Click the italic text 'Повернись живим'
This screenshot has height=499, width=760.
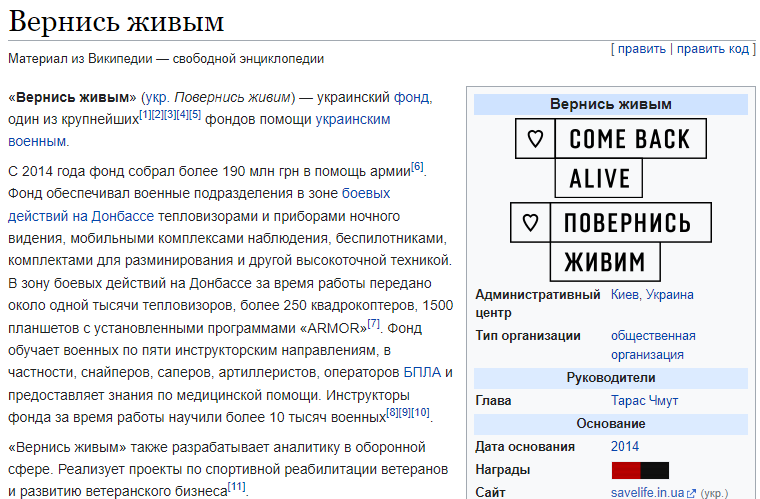pos(232,97)
